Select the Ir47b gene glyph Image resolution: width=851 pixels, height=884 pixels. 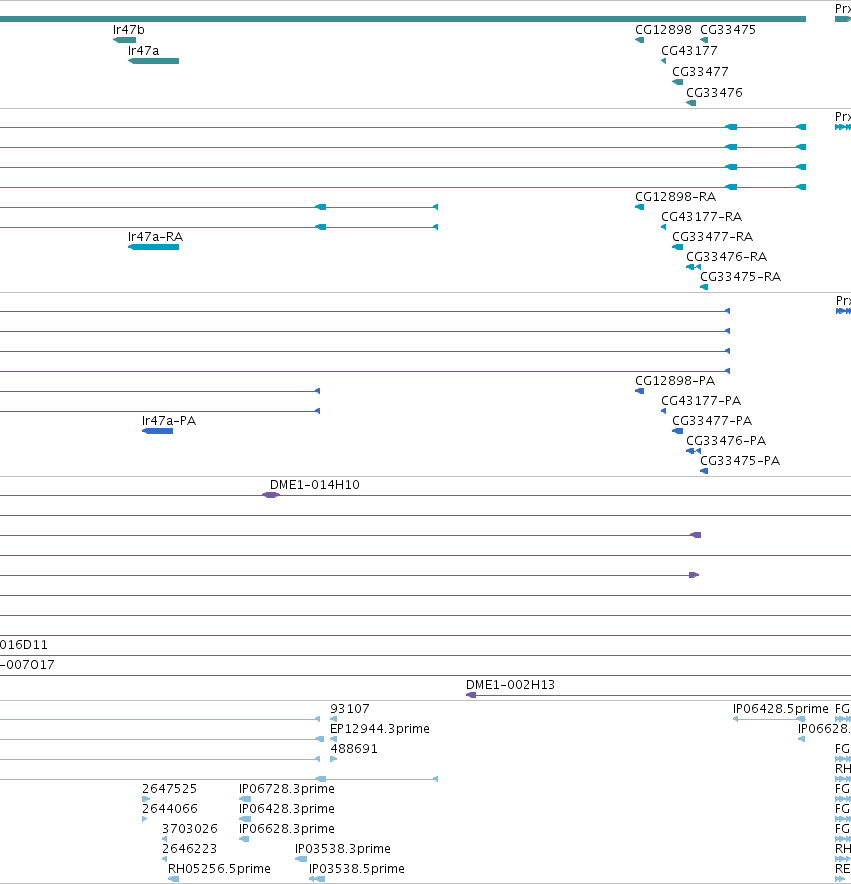pos(125,40)
